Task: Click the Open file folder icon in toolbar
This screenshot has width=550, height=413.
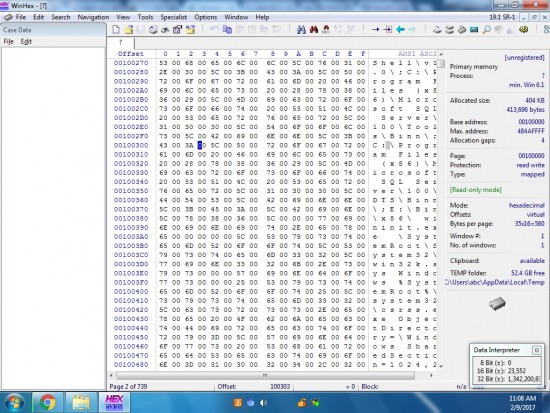Action: tap(128, 30)
